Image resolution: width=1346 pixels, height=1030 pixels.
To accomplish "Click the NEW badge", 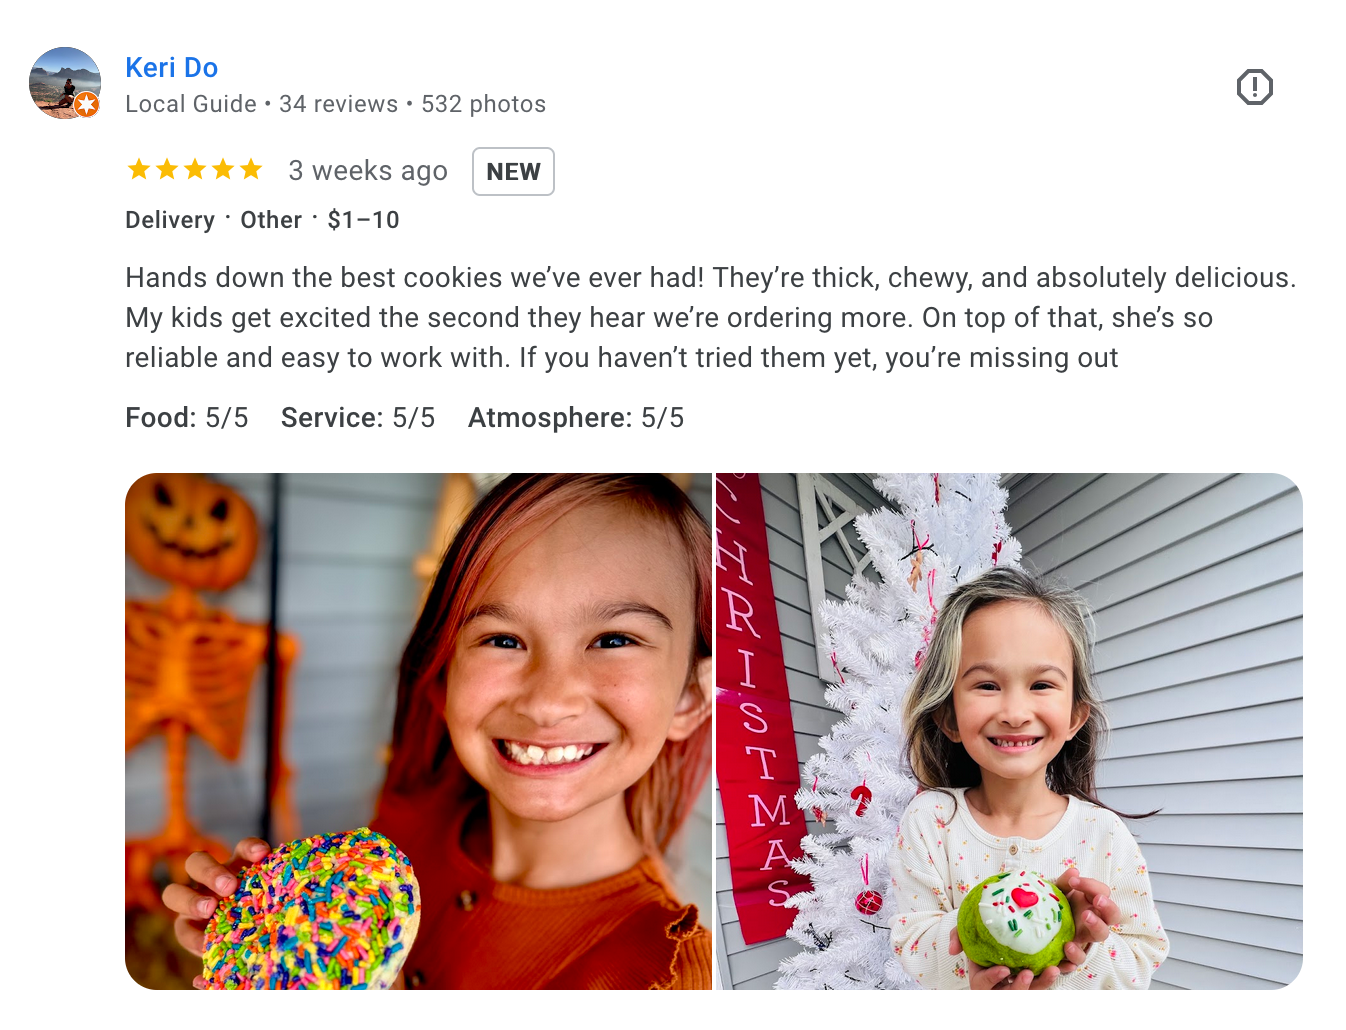I will pyautogui.click(x=513, y=172).
